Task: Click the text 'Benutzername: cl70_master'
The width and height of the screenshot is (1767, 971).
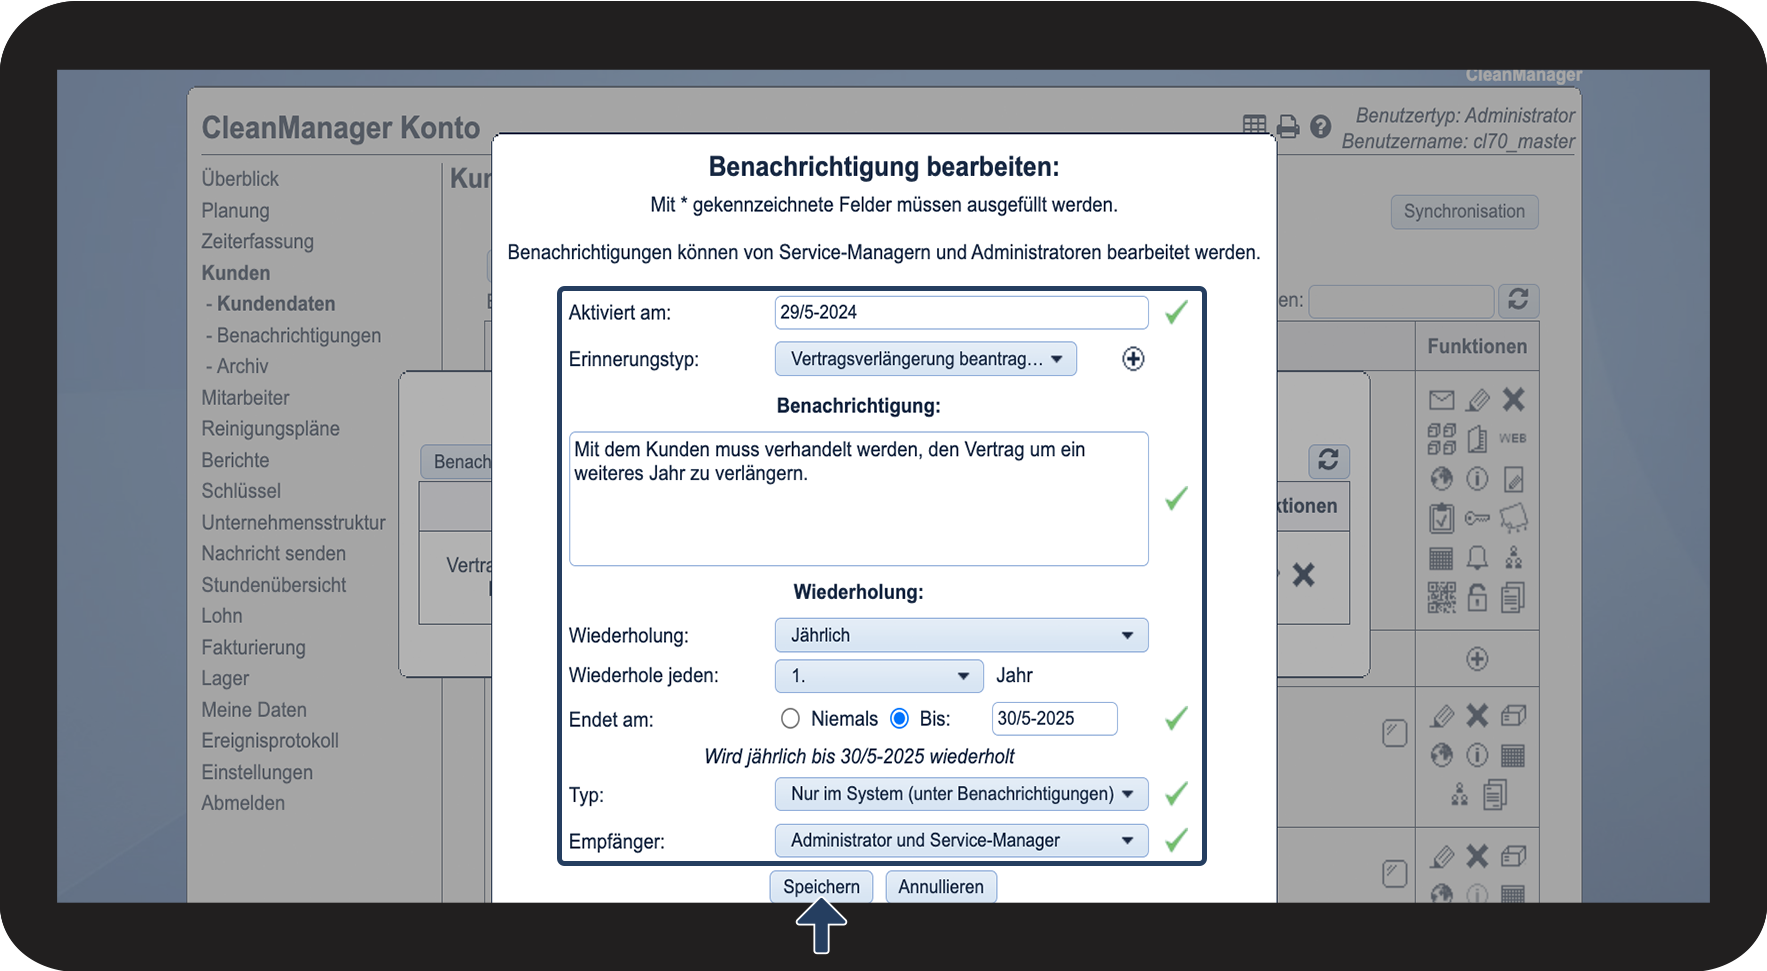Action: click(1458, 142)
